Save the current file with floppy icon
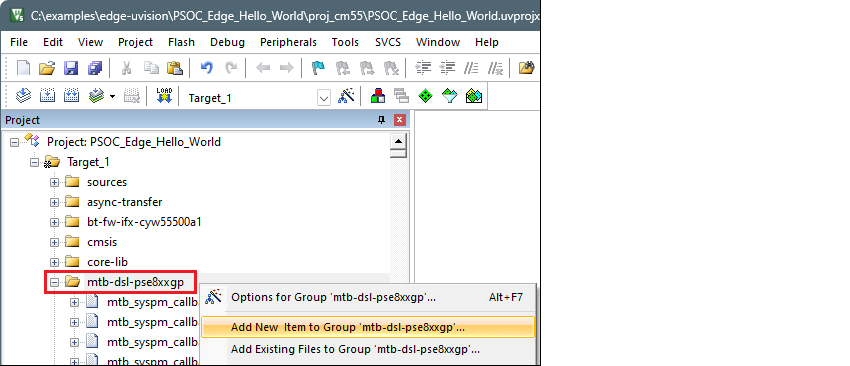850x366 pixels. tap(71, 68)
